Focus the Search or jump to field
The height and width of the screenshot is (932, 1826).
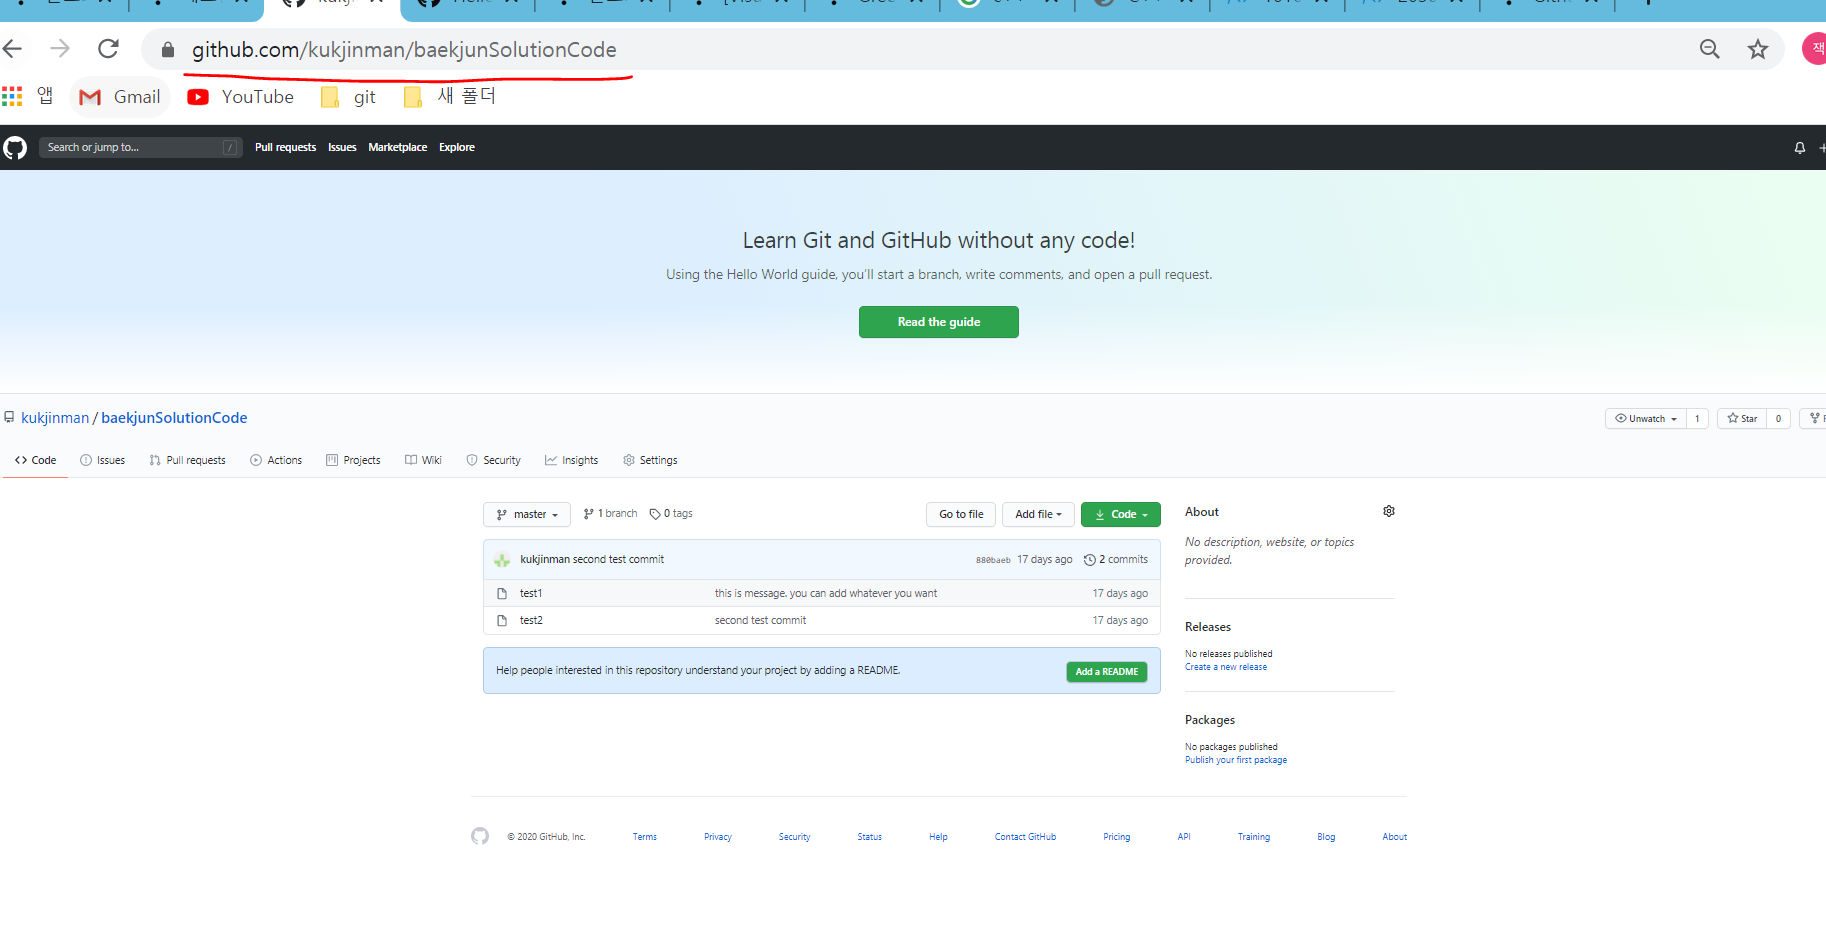click(140, 148)
